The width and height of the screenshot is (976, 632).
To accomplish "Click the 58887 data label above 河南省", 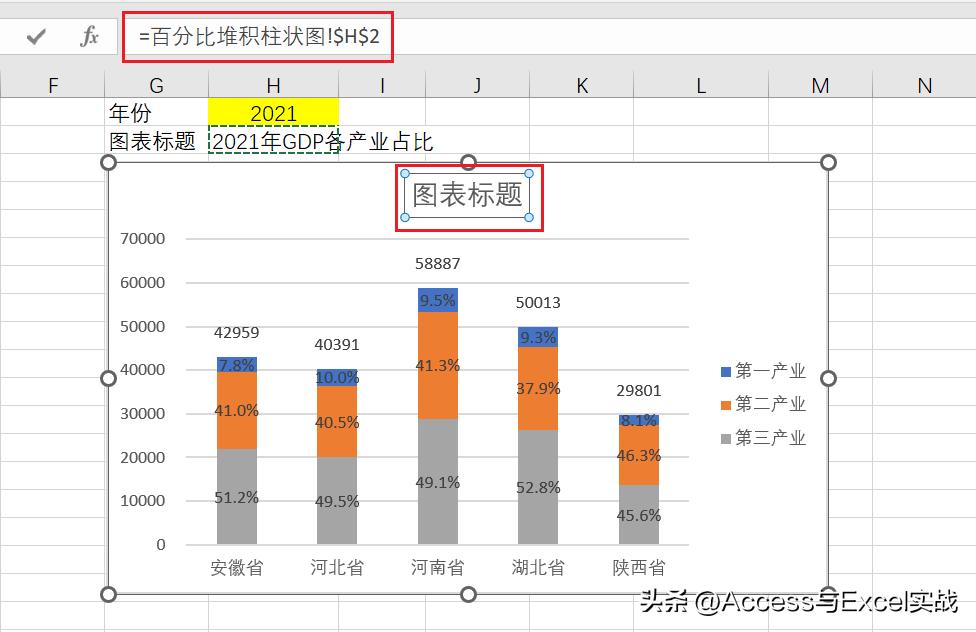I will tap(437, 263).
